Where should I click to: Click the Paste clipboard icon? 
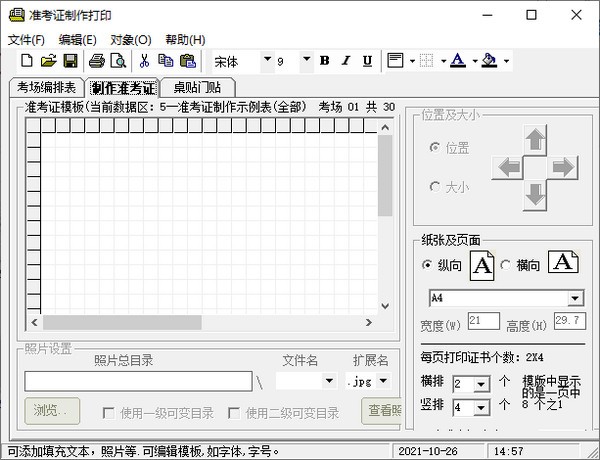point(187,61)
